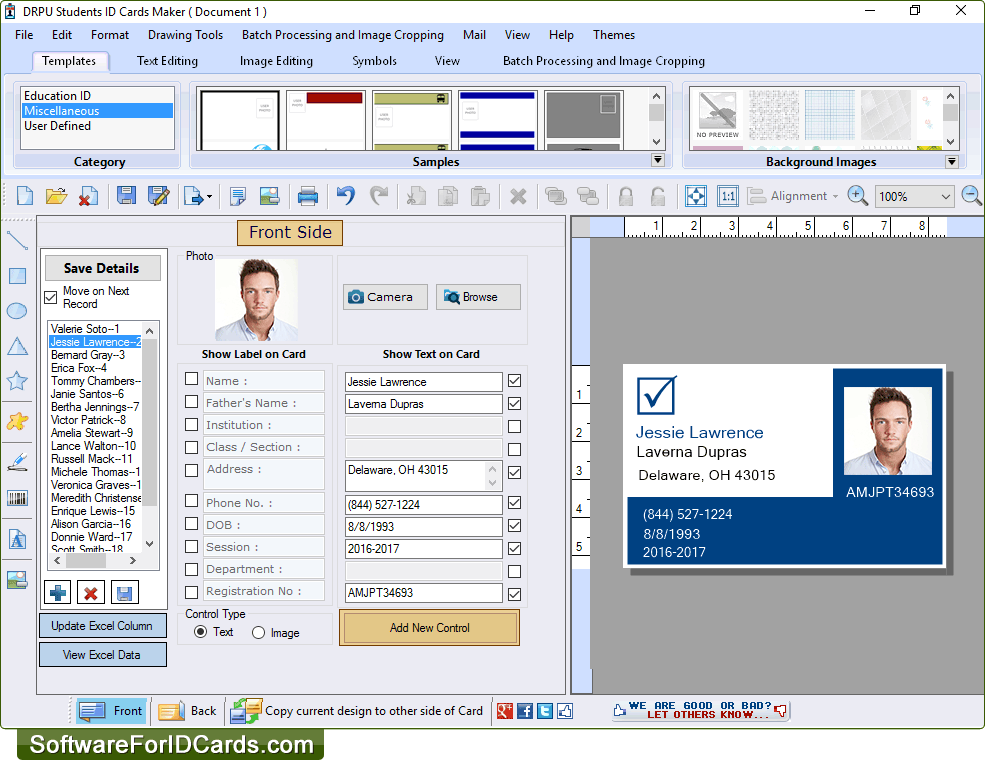985x760 pixels.
Task: Switch to the Symbols tab
Action: (374, 61)
